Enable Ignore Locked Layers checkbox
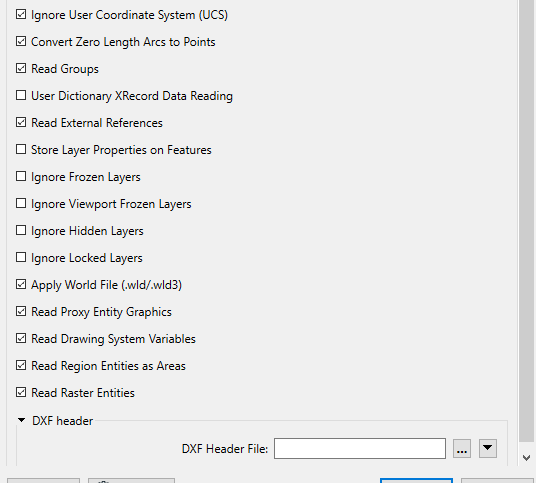 click(21, 257)
